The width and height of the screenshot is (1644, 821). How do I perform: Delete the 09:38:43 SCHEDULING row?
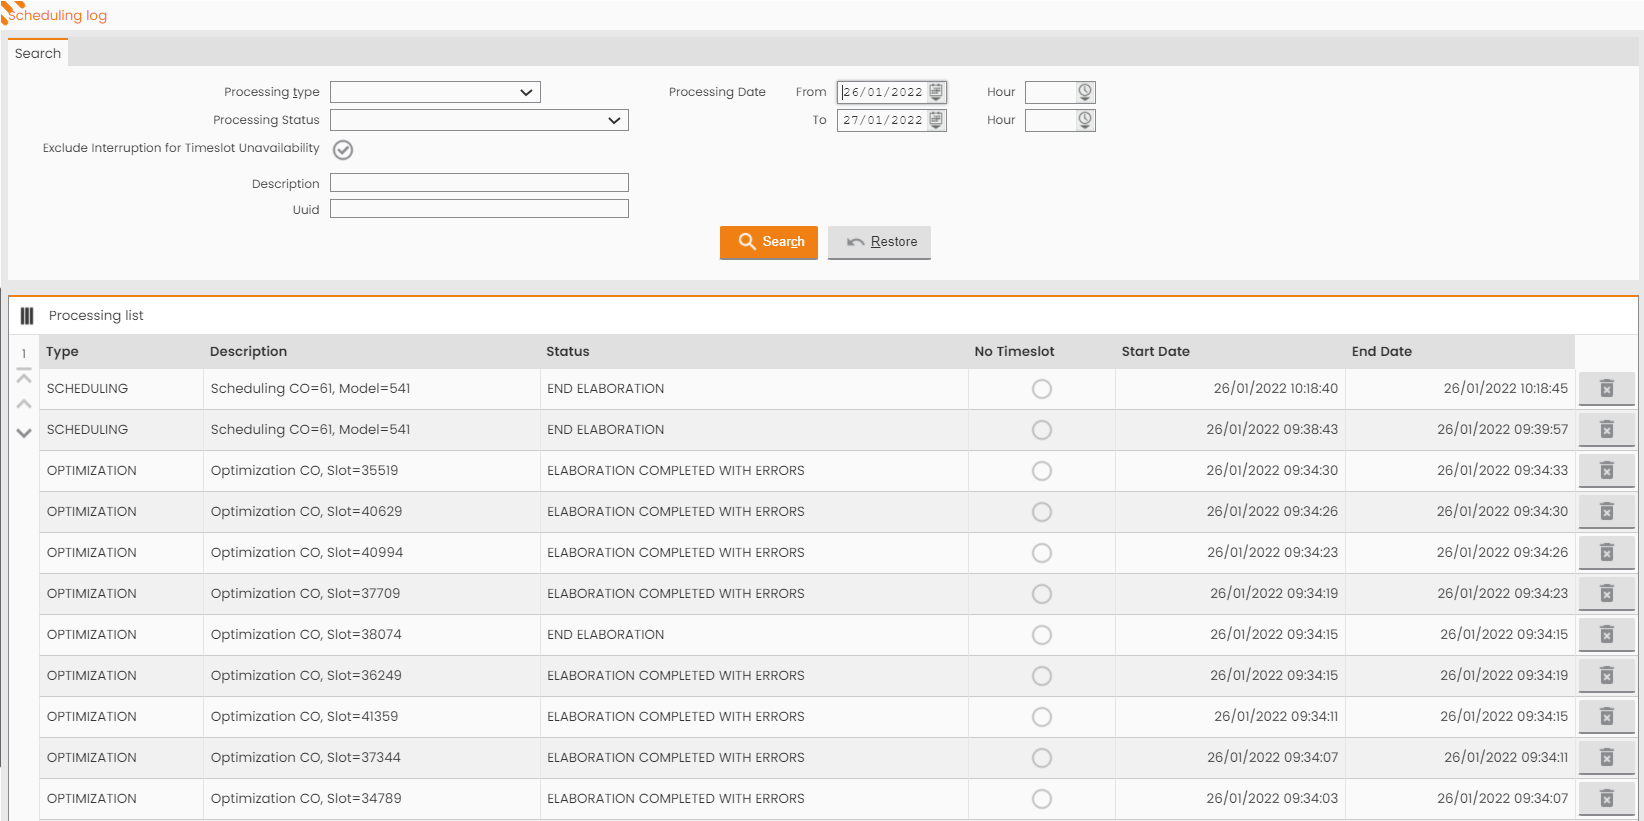pos(1607,430)
